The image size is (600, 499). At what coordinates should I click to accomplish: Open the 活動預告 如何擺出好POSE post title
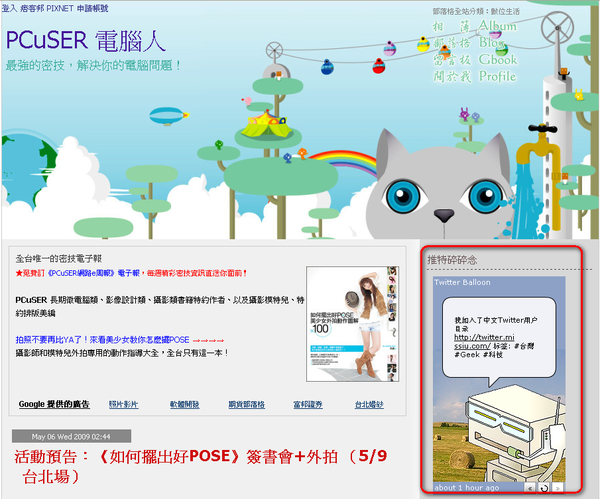(201, 467)
